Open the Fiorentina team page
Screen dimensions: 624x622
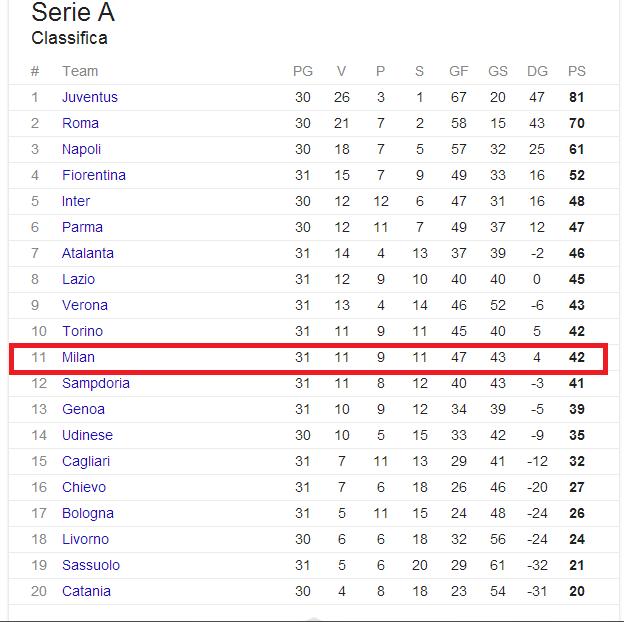coord(93,175)
